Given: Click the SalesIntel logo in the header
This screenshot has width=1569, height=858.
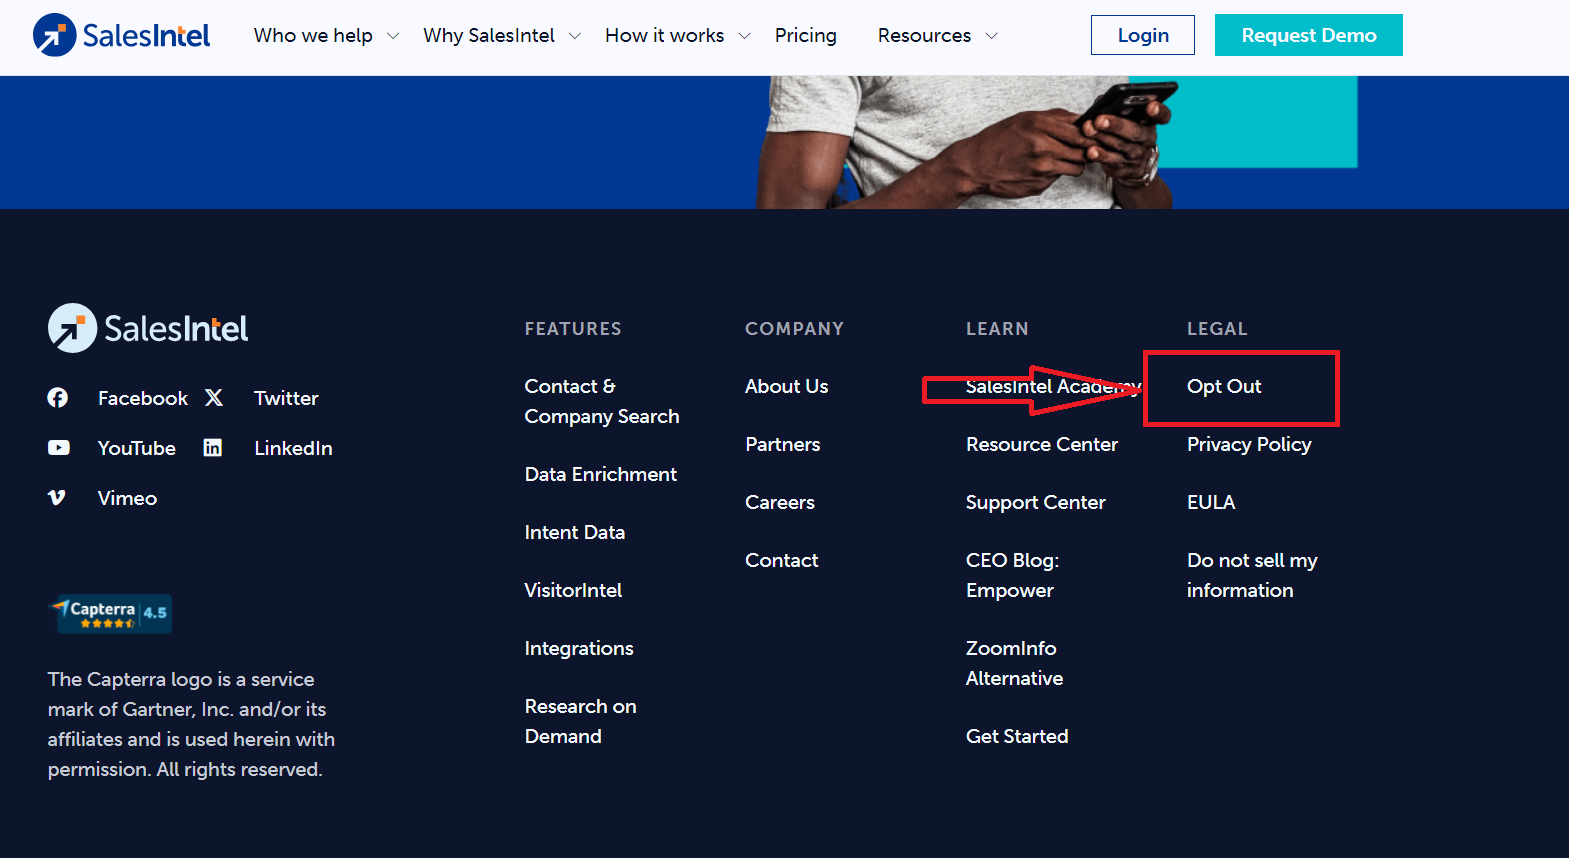Looking at the screenshot, I should pyautogui.click(x=121, y=35).
